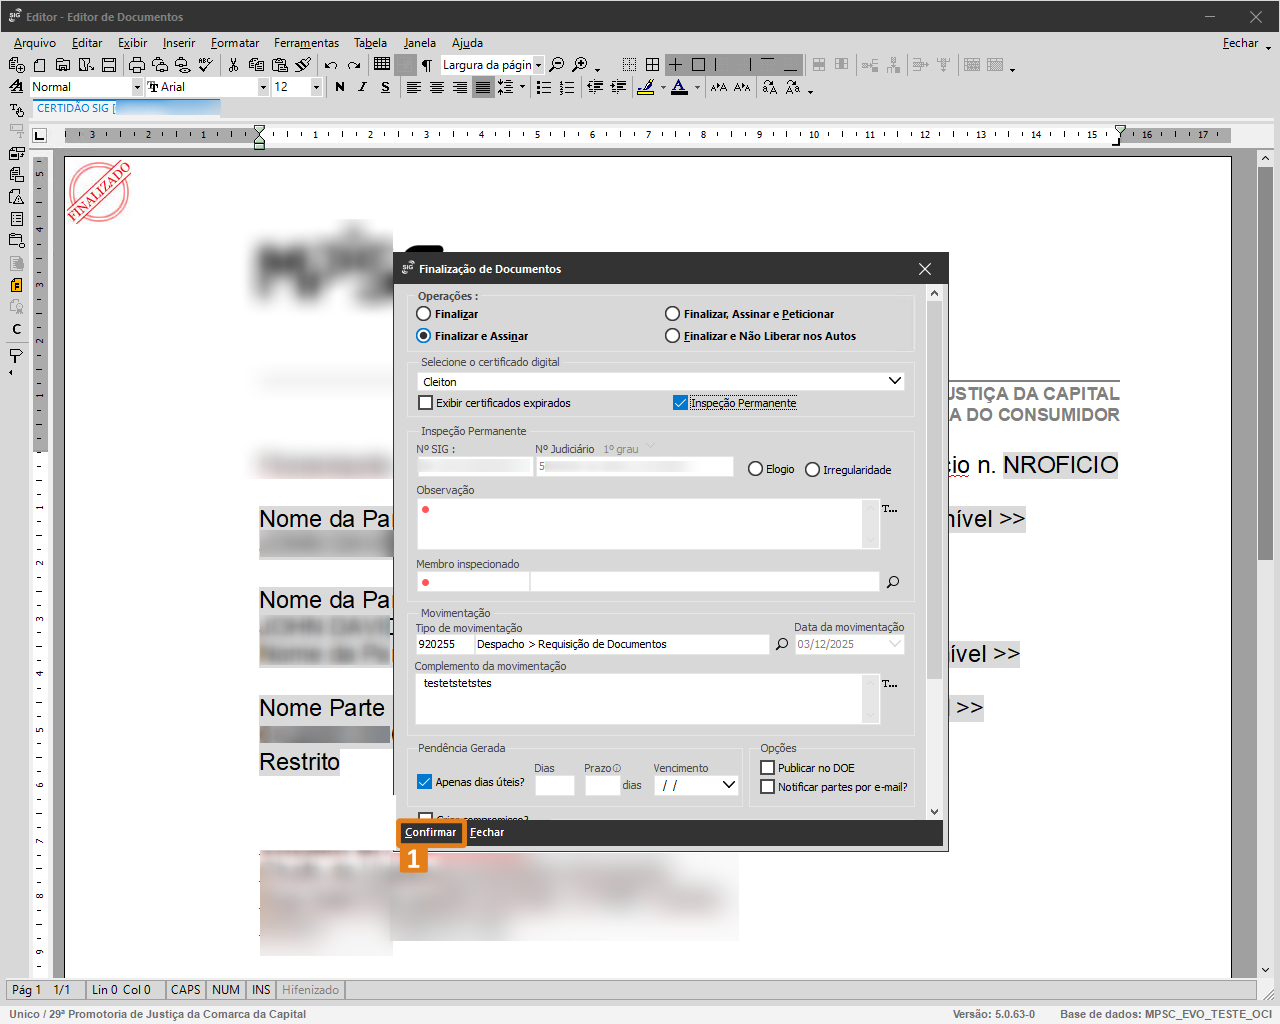
Task: Open the font name dropdown Arial
Action: point(263,87)
